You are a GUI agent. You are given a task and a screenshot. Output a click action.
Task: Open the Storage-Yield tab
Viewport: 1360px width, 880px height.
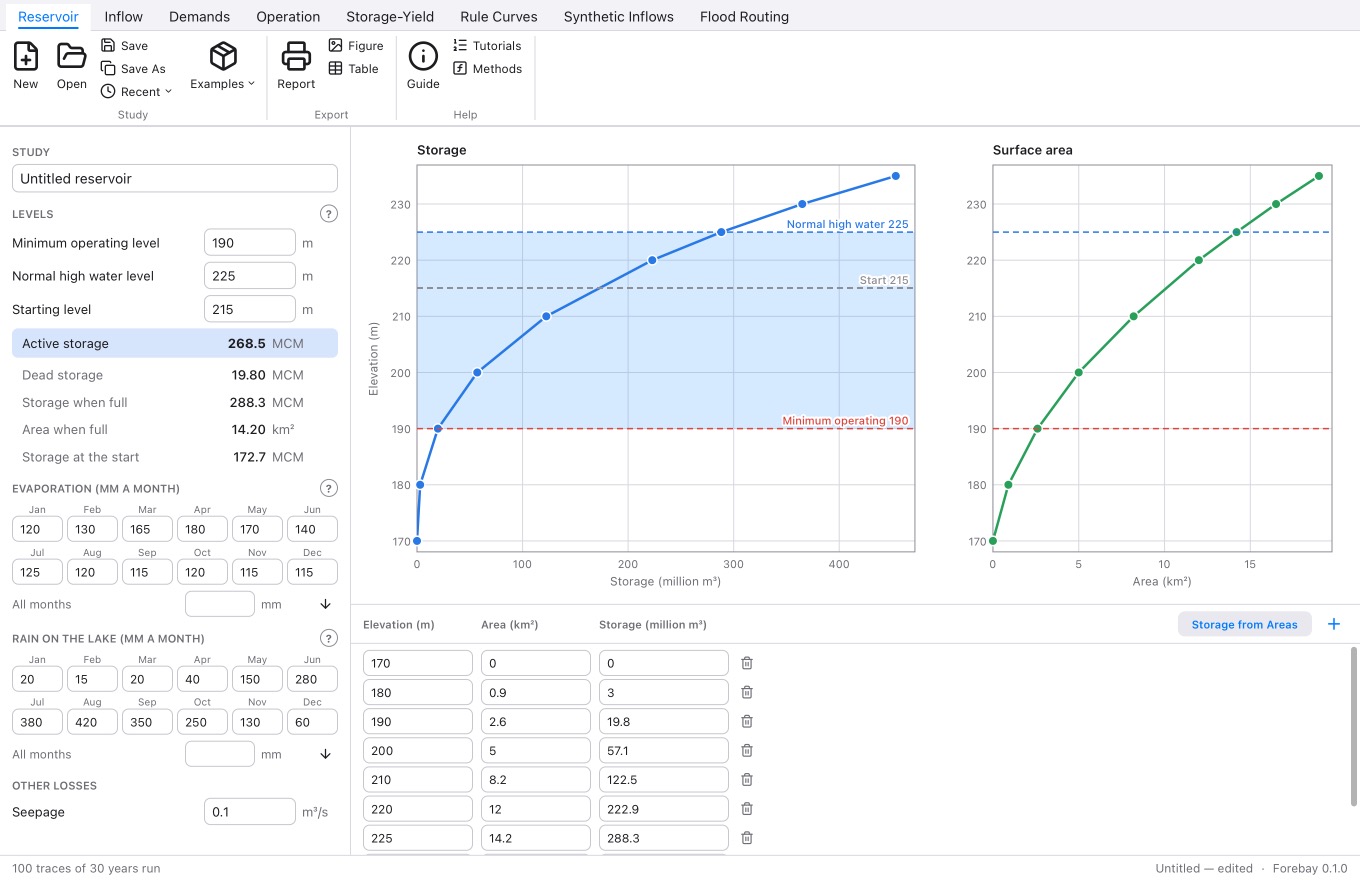pyautogui.click(x=390, y=17)
